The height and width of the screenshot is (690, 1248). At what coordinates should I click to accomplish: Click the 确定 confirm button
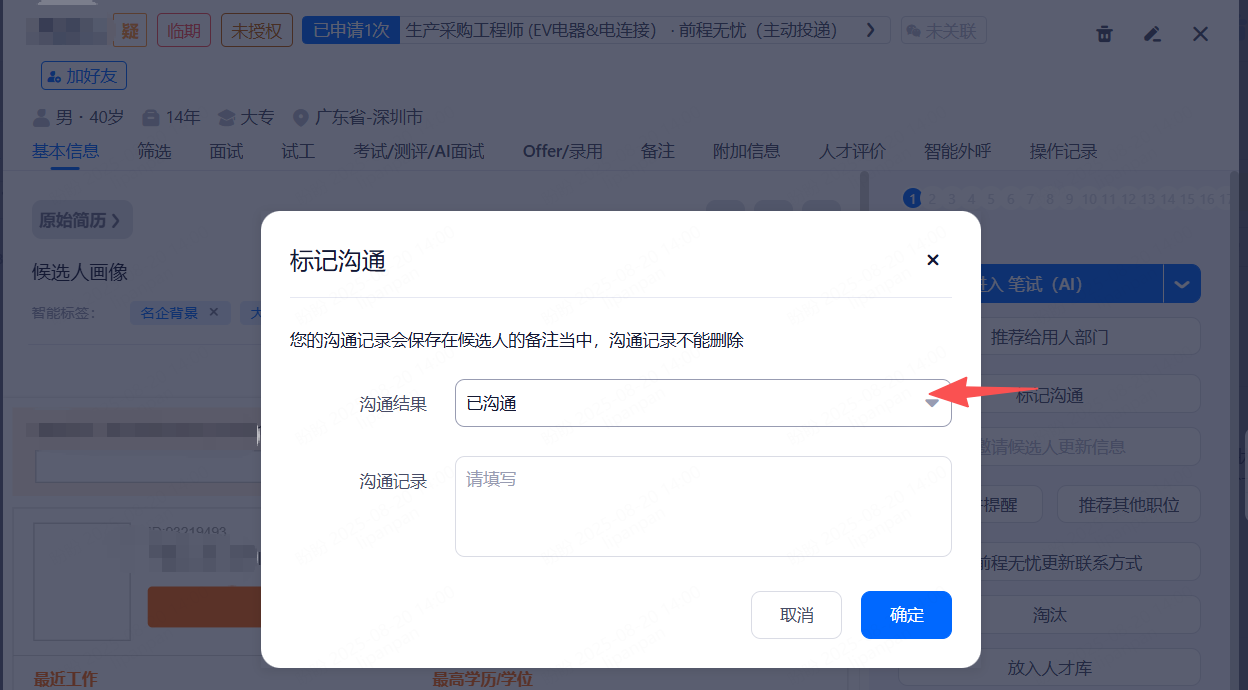(906, 615)
